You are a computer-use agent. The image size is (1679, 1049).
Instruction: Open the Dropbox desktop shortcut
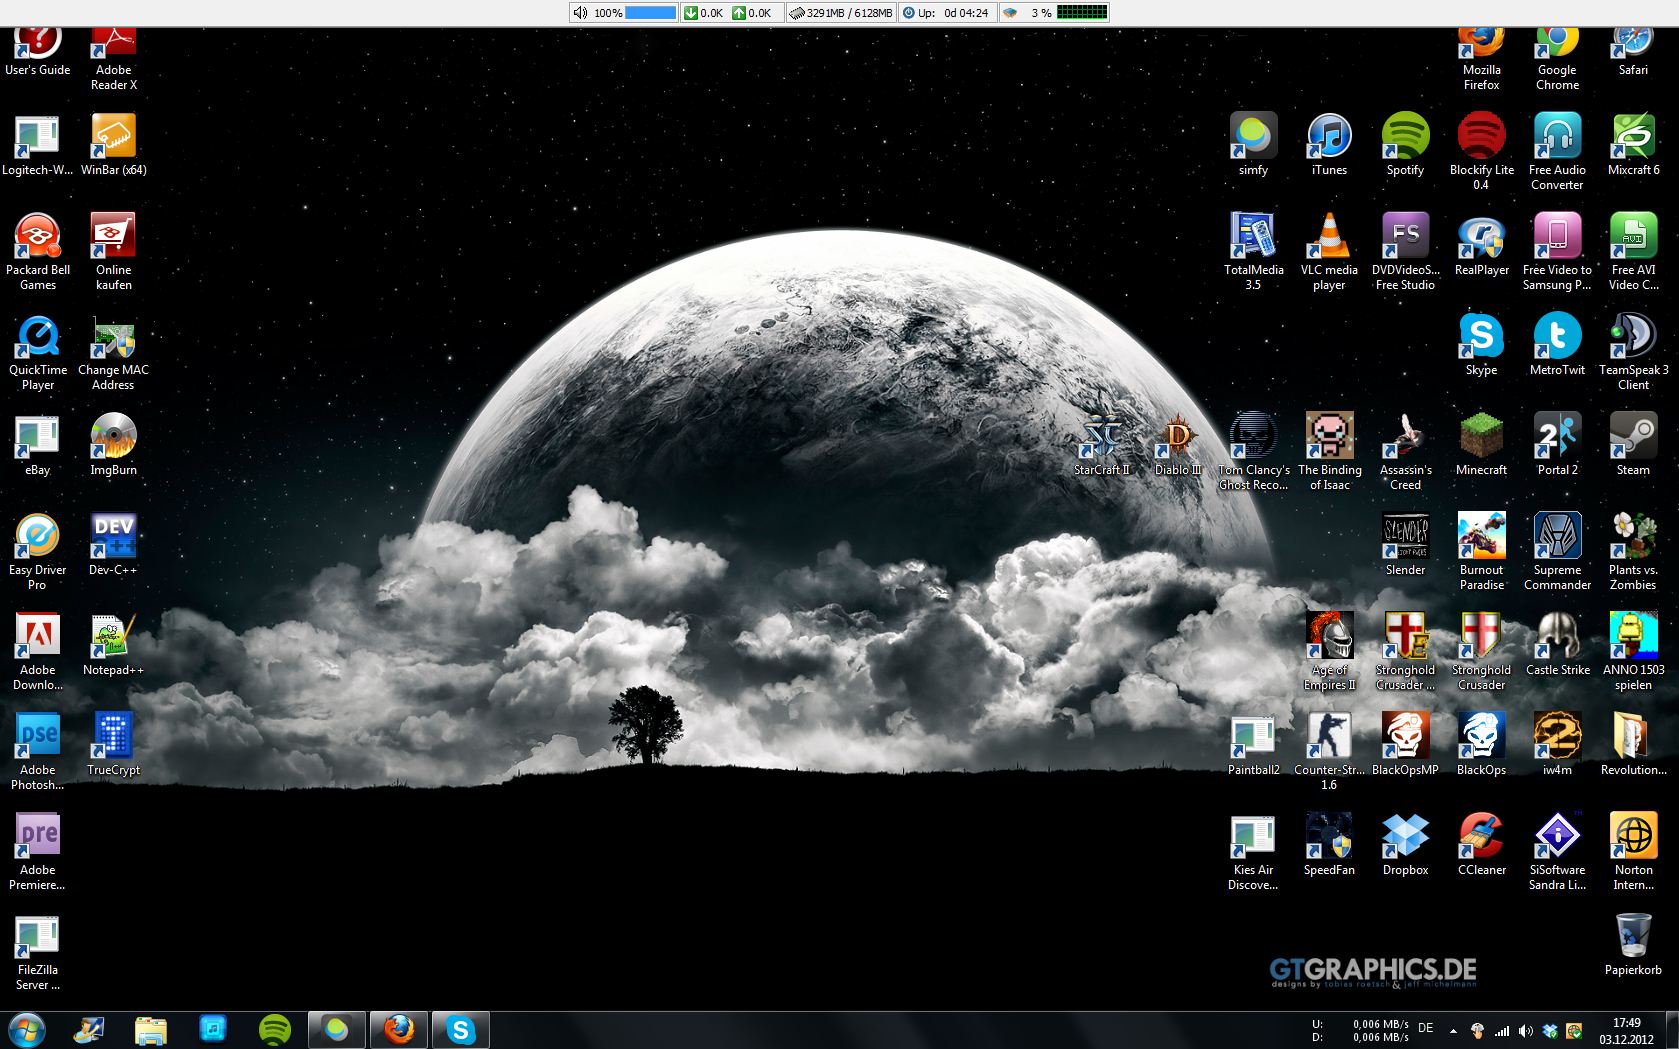(x=1405, y=837)
